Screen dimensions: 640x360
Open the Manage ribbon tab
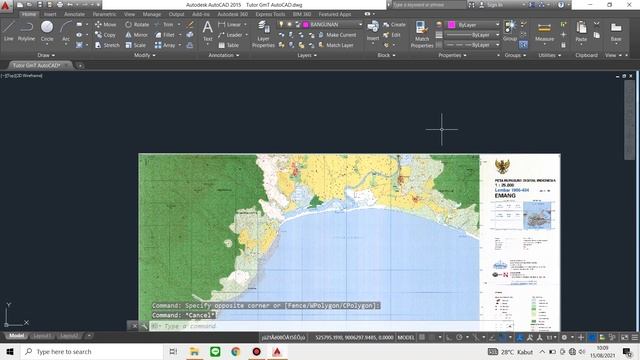click(x=152, y=14)
